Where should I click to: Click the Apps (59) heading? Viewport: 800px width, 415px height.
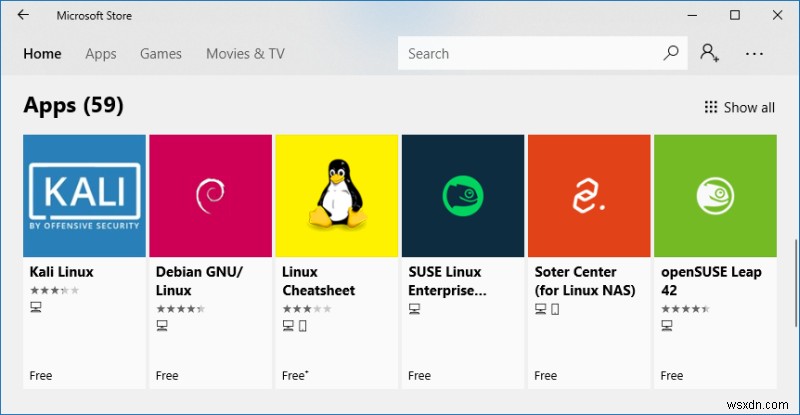[73, 106]
